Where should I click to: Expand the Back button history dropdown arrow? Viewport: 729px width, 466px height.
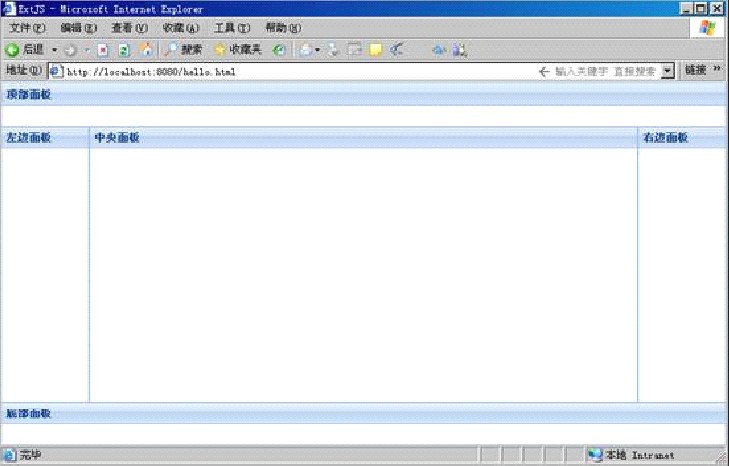click(x=54, y=49)
